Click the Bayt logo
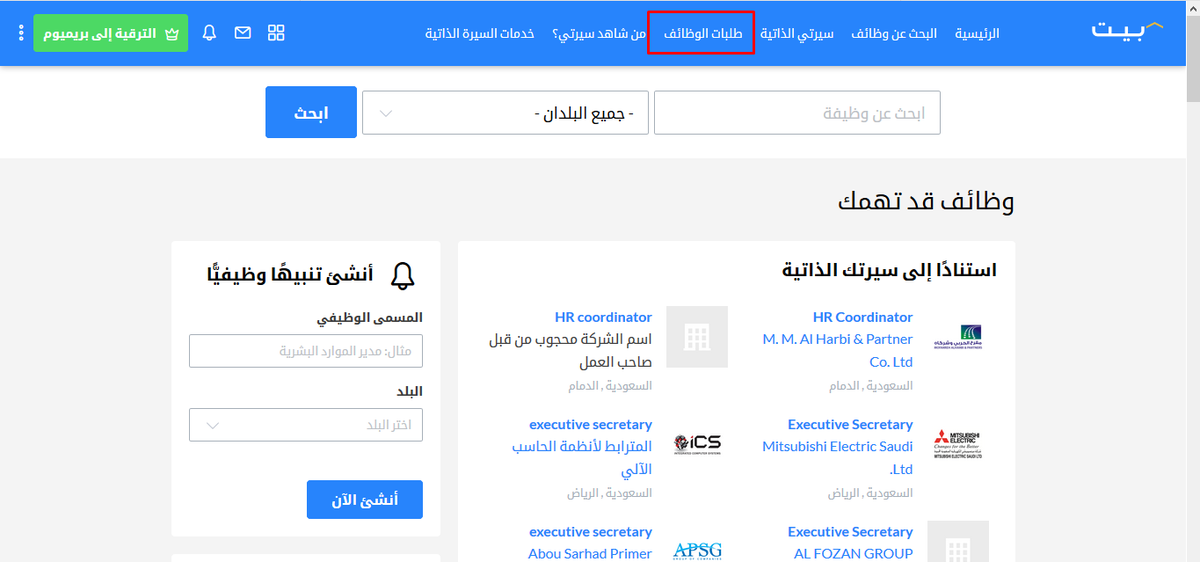Screen dimensions: 1200x562 1128,30
